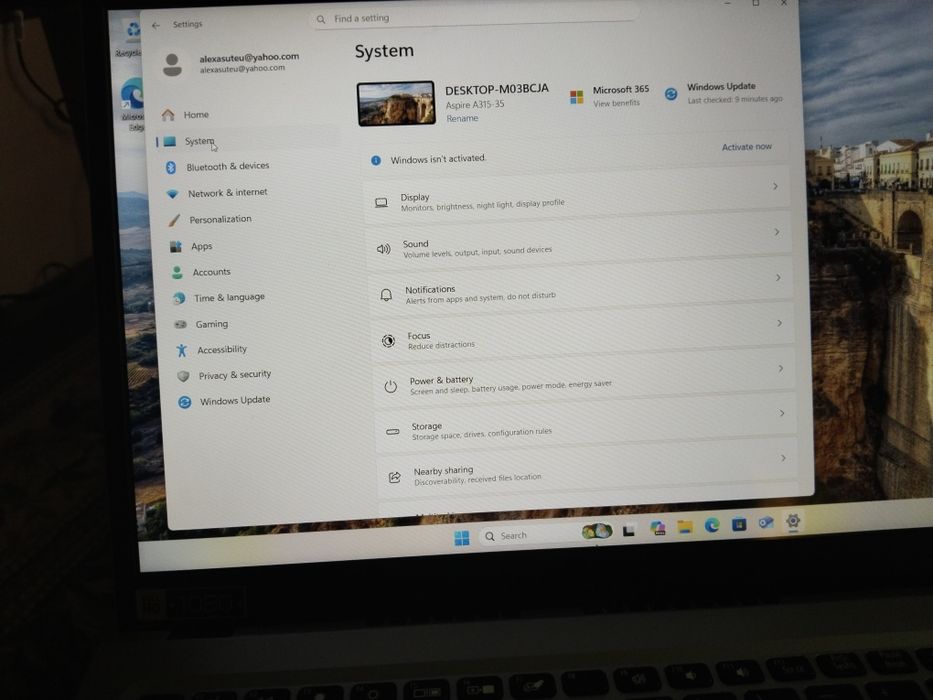This screenshot has height=700, width=933.
Task: Expand the Nearby sharing chevron
Action: tap(783, 458)
